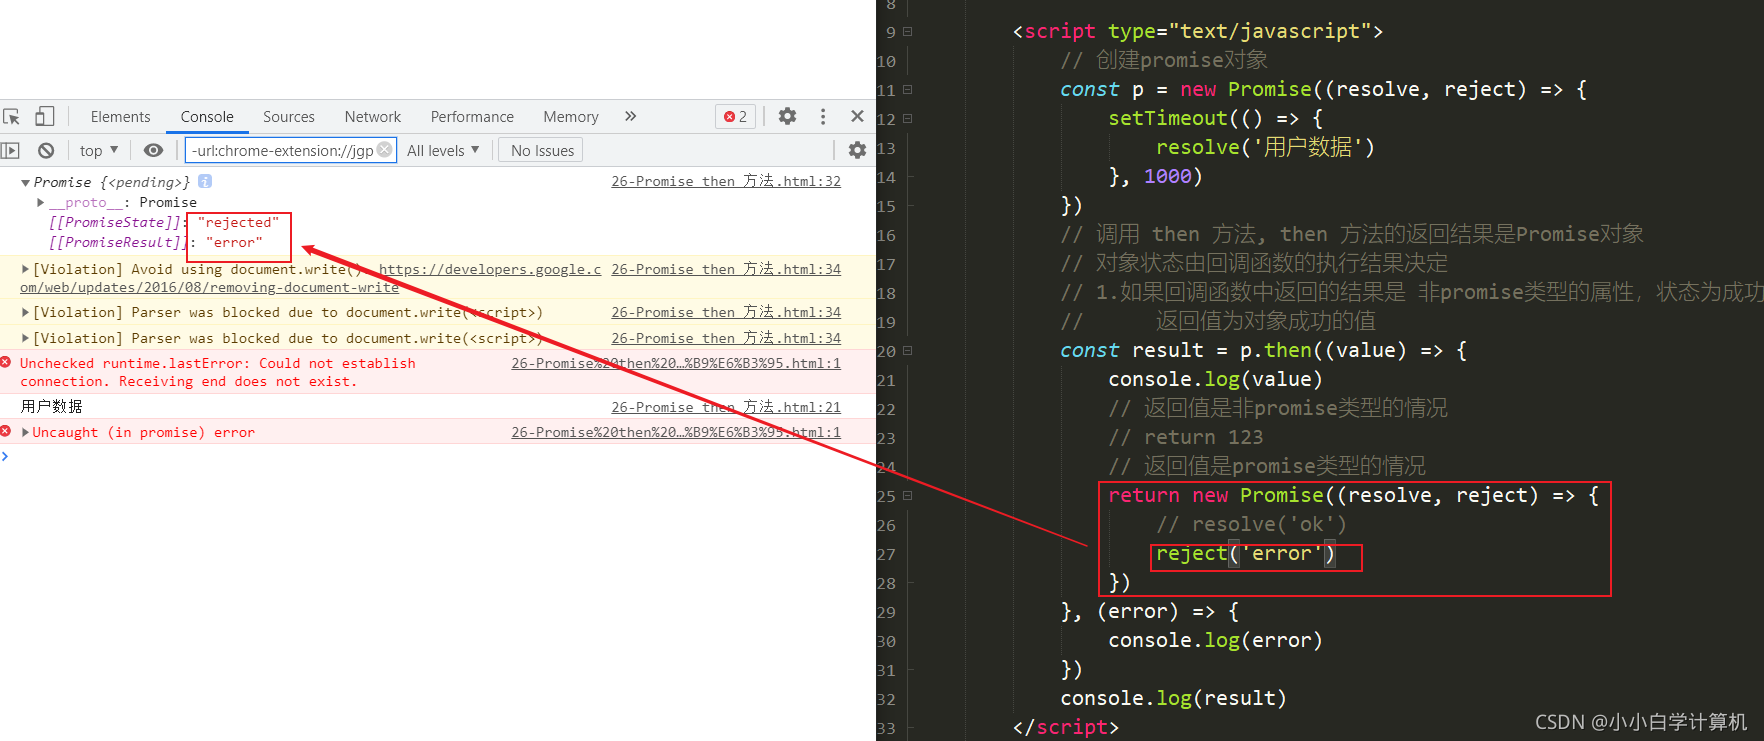
Task: Toggle the device toolbar icon
Action: (x=44, y=116)
